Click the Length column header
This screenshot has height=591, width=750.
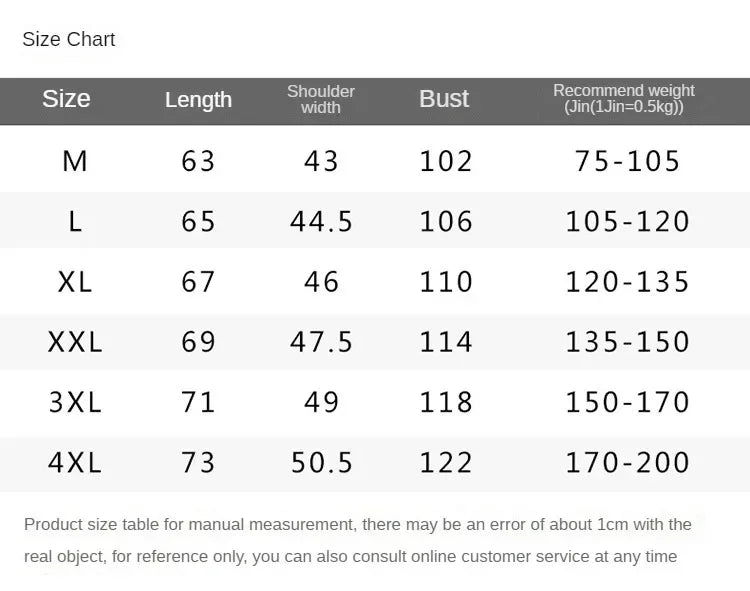[199, 100]
